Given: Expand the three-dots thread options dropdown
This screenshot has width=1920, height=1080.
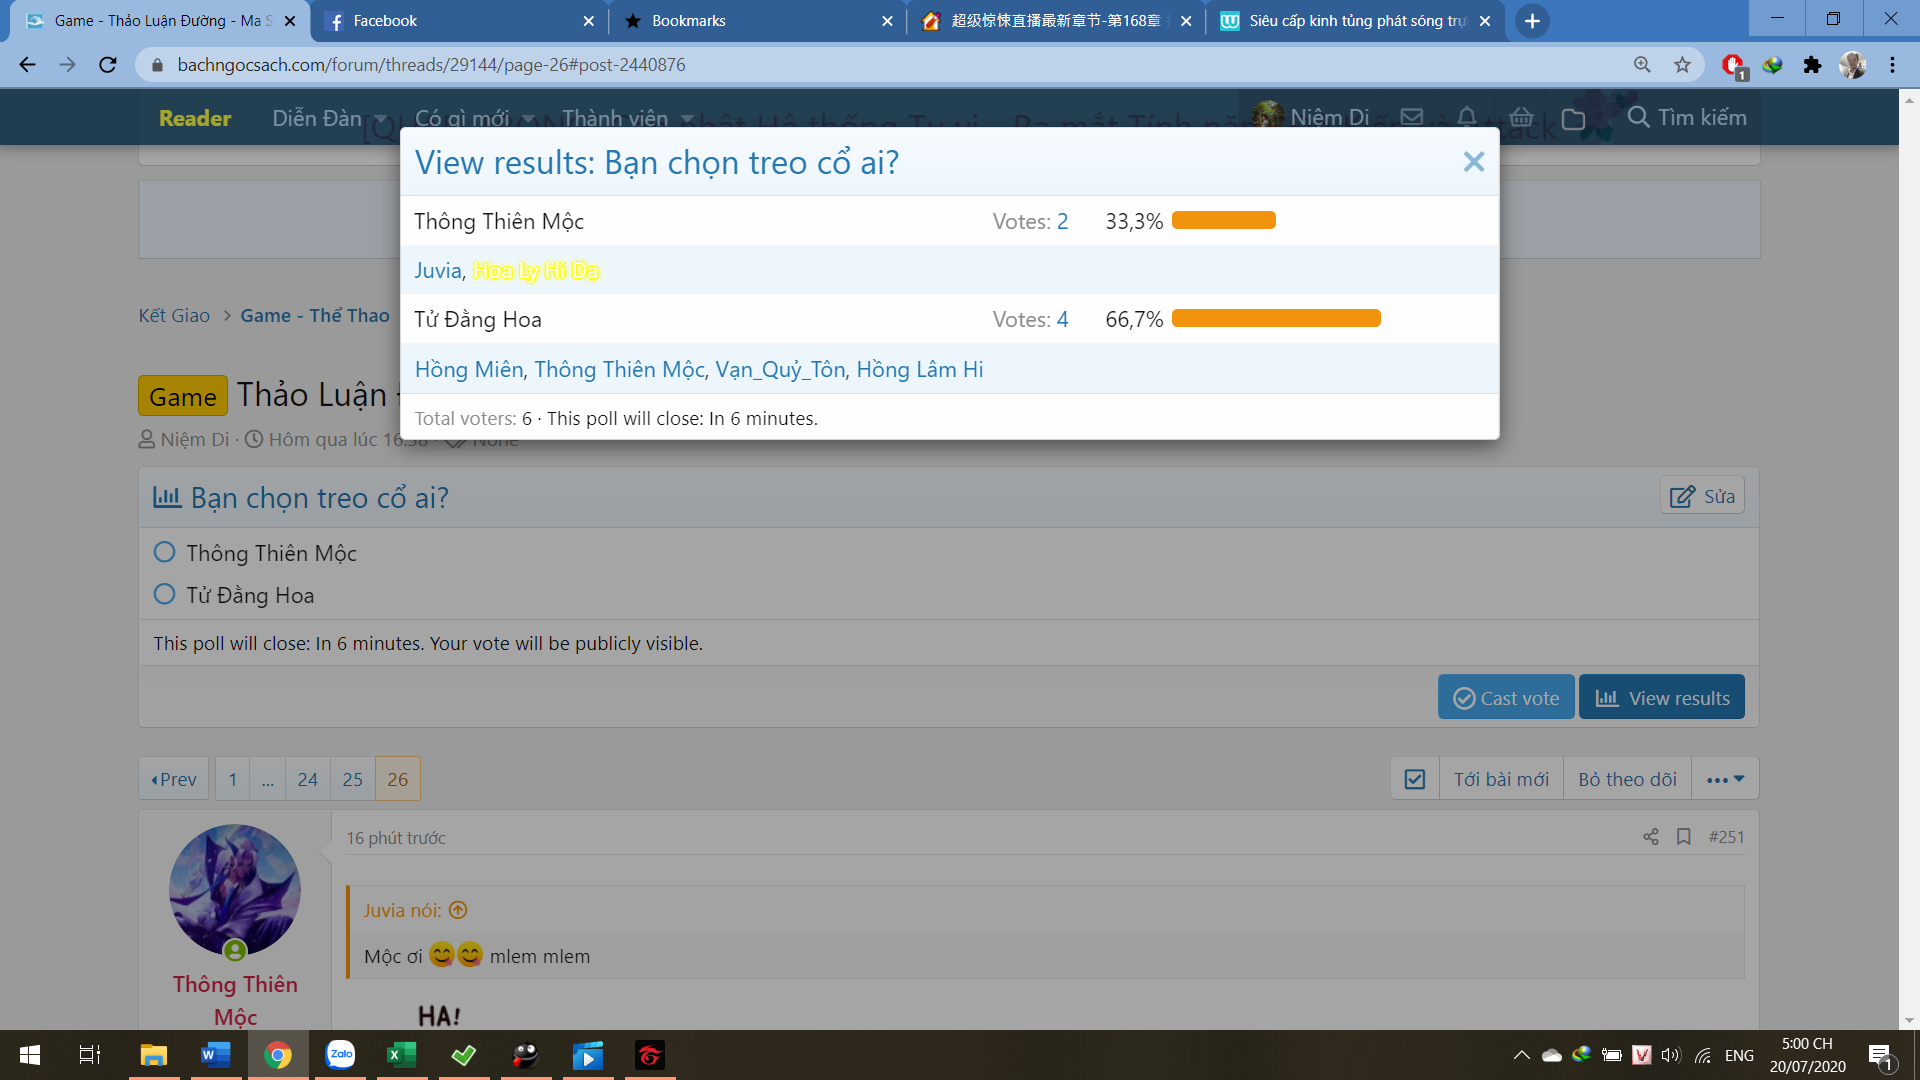Looking at the screenshot, I should coord(1725,779).
